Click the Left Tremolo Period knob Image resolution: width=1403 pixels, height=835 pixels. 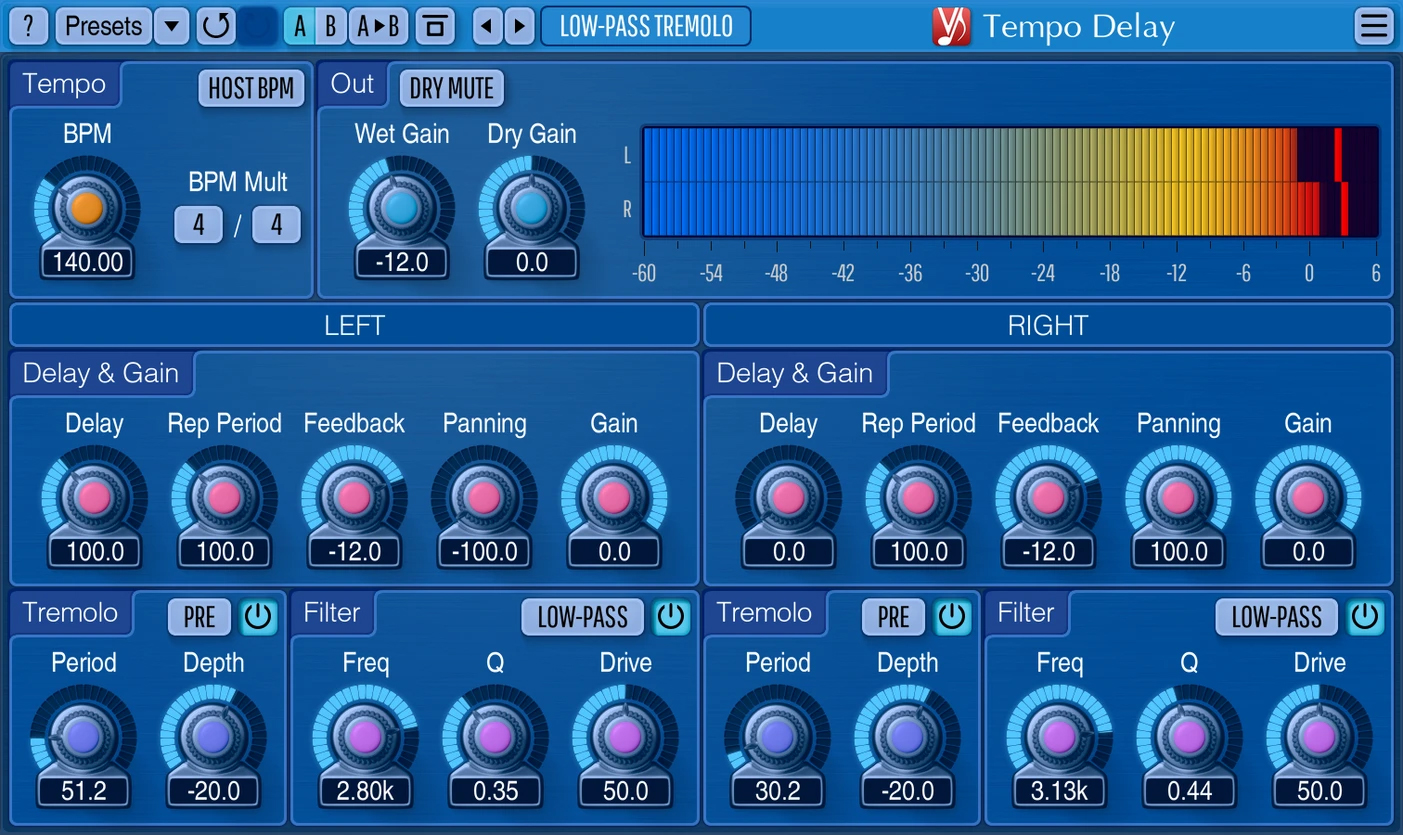coord(83,737)
